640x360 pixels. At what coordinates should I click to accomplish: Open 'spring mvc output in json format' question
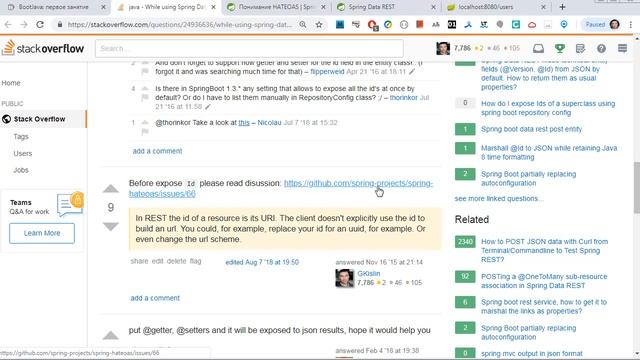point(531,353)
